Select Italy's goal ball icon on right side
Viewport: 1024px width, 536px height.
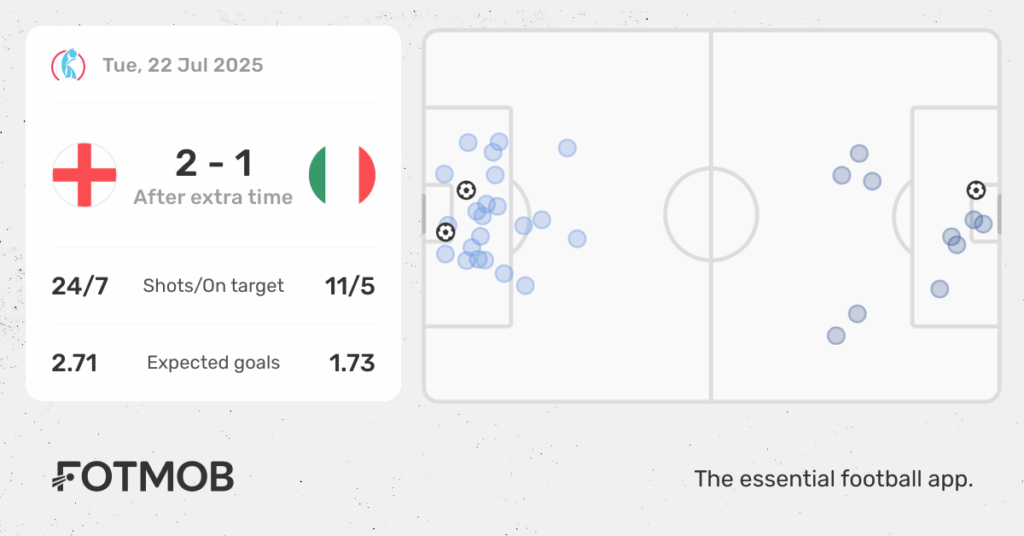976,190
